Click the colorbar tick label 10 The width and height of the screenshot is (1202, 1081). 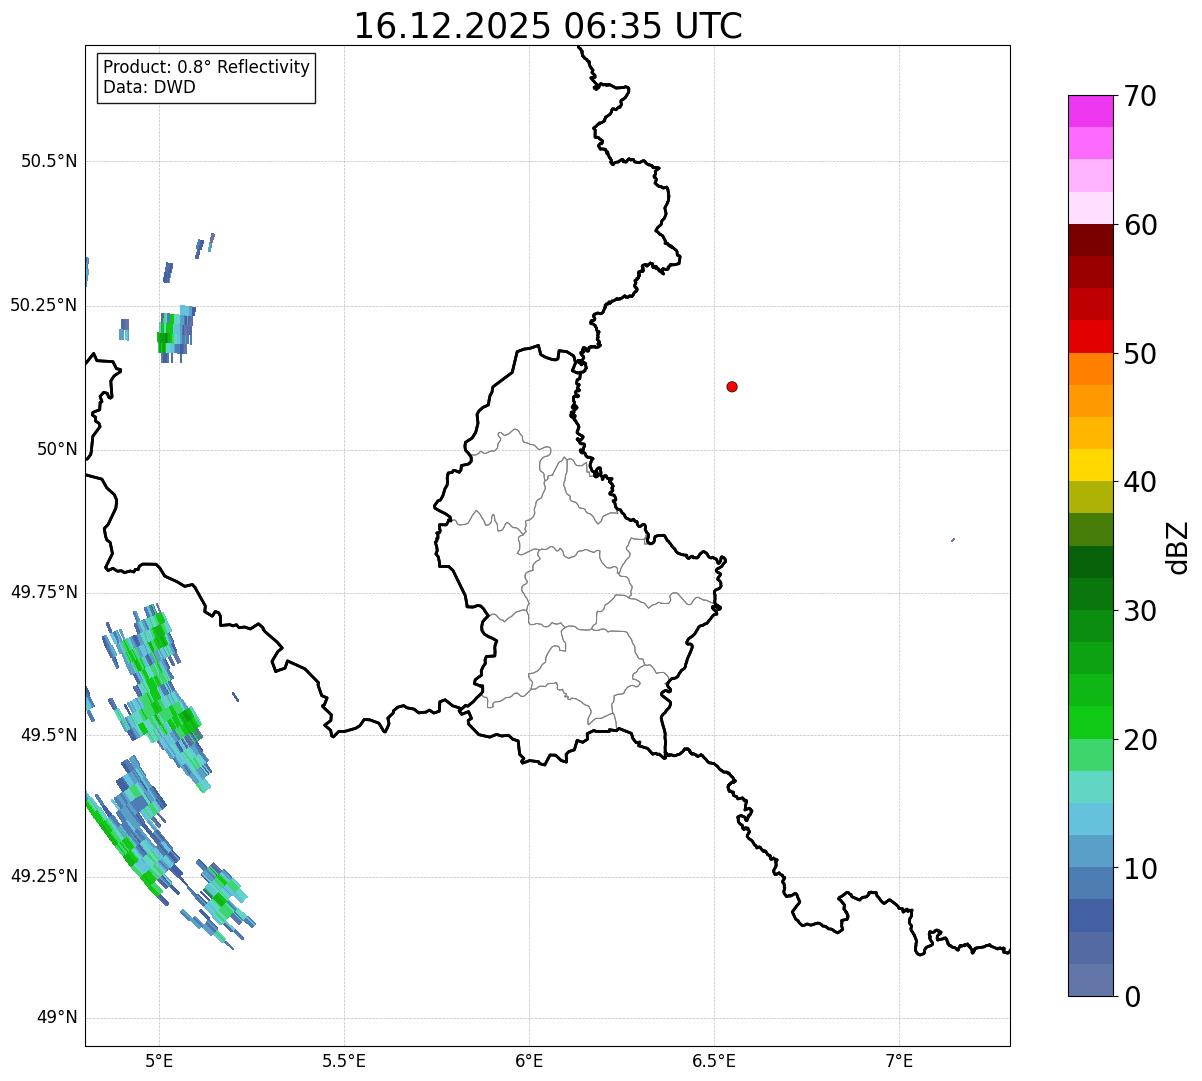pyautogui.click(x=1140, y=868)
